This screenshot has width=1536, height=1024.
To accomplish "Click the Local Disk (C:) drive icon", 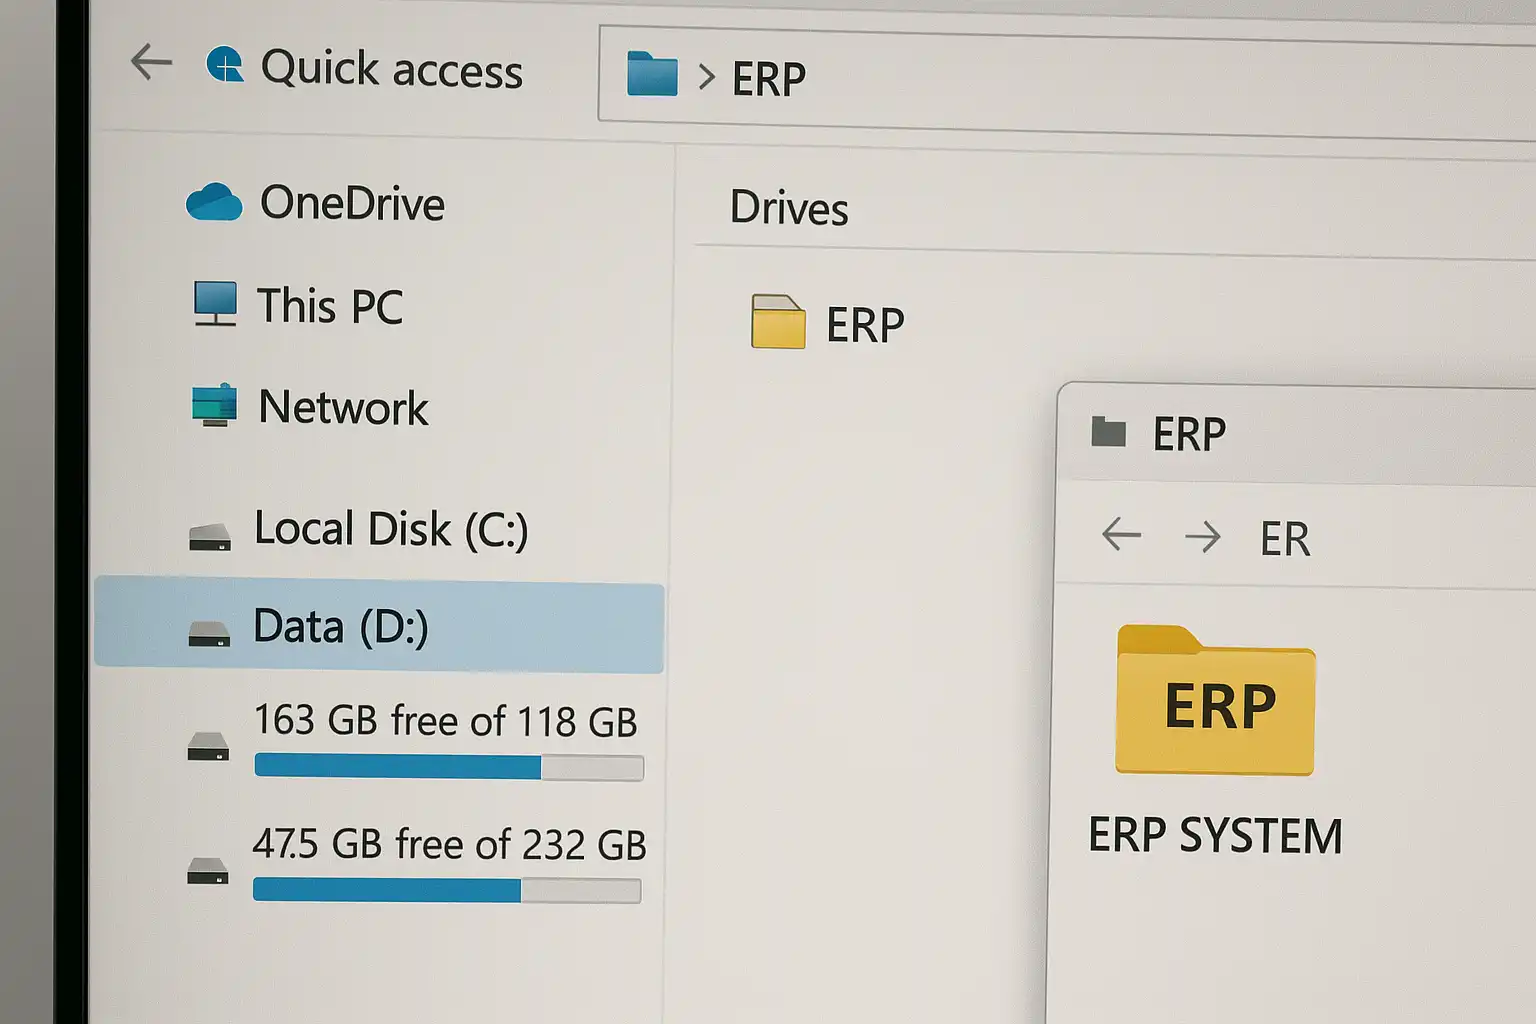I will point(210,536).
